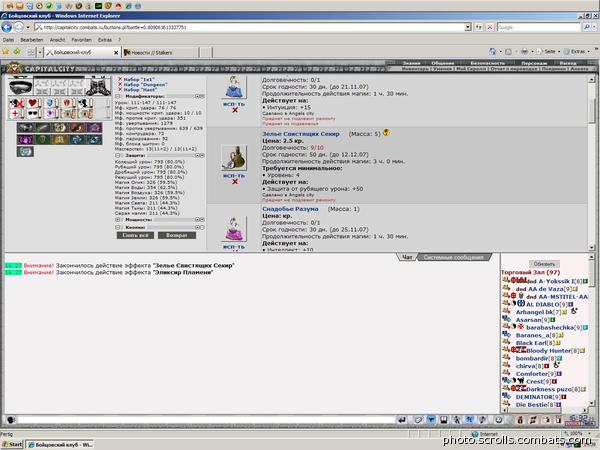Collapse the Защита section
Screen dimensions: 600x450
pyautogui.click(x=118, y=156)
